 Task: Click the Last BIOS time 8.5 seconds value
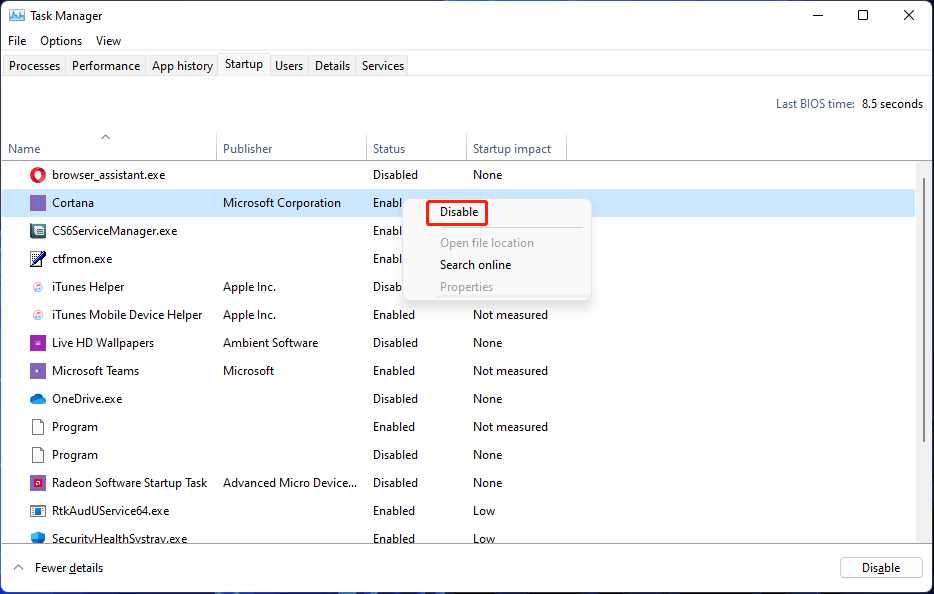click(x=892, y=104)
